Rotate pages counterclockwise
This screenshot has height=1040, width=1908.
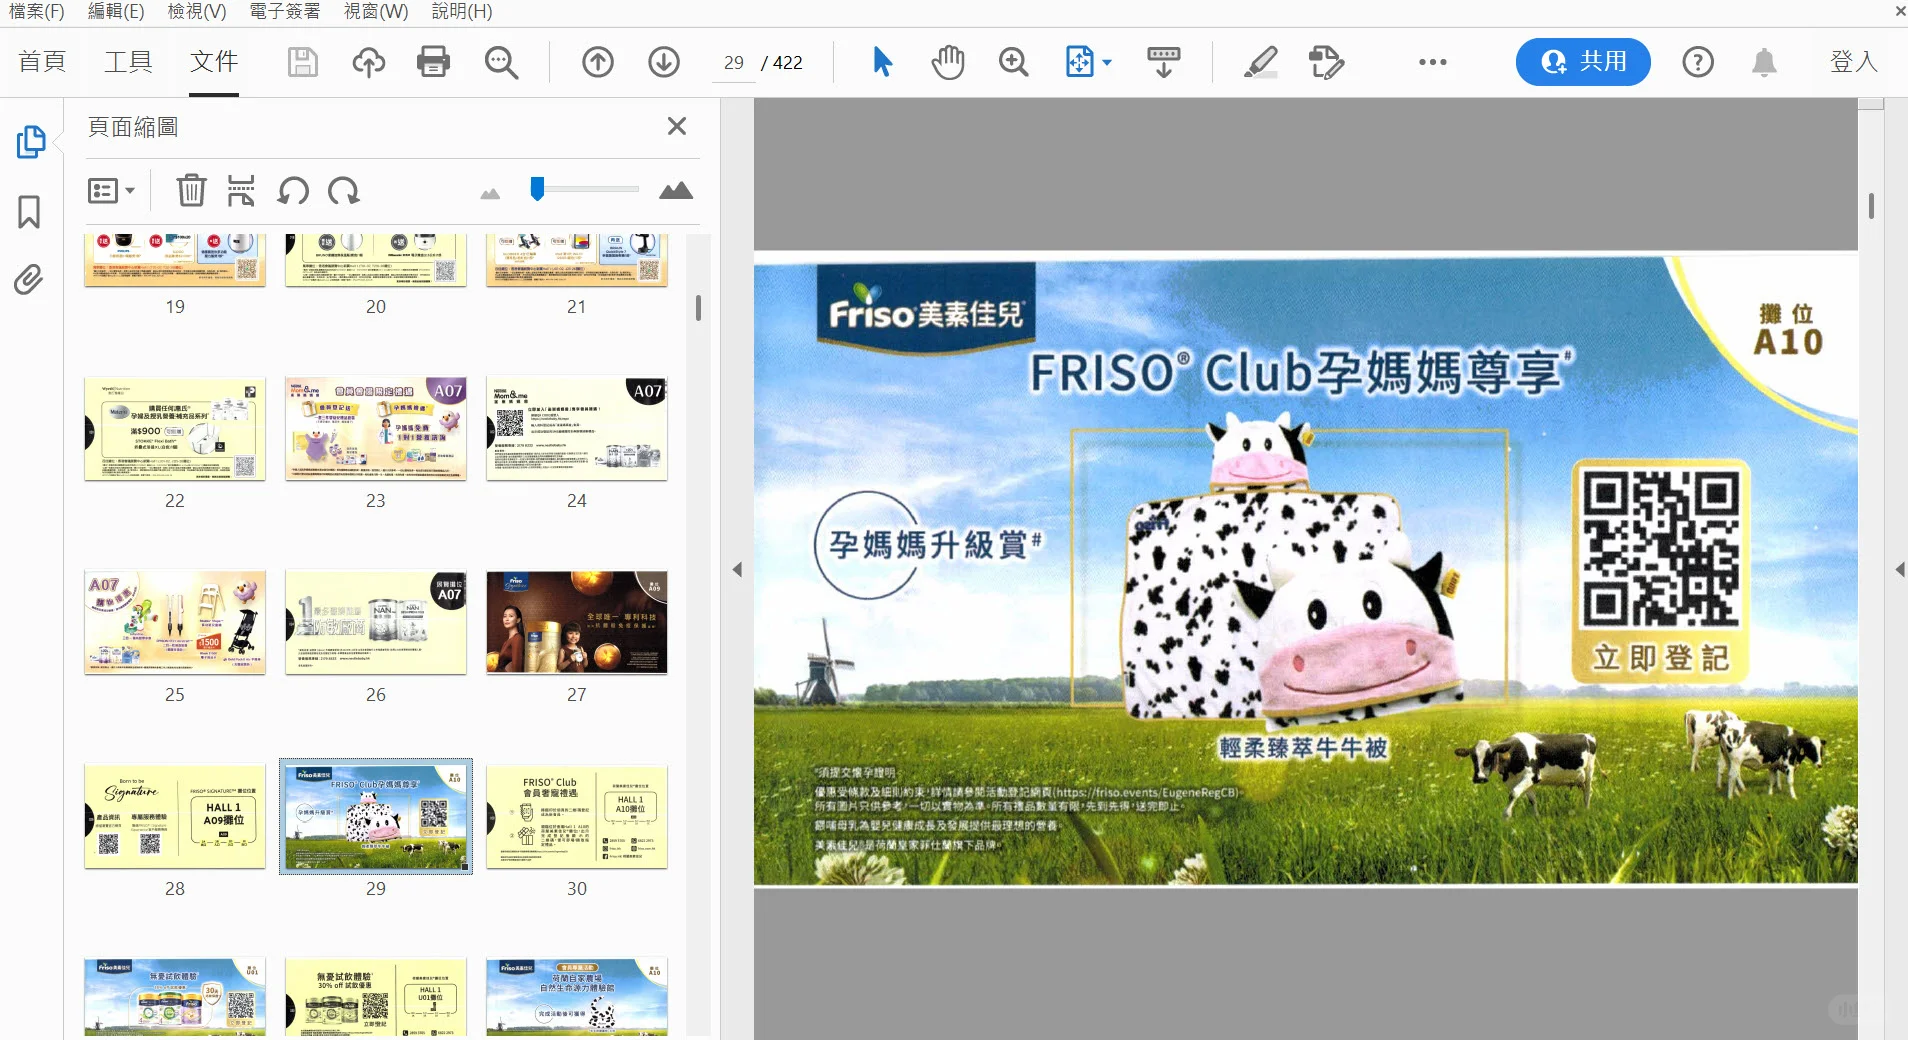[x=293, y=190]
